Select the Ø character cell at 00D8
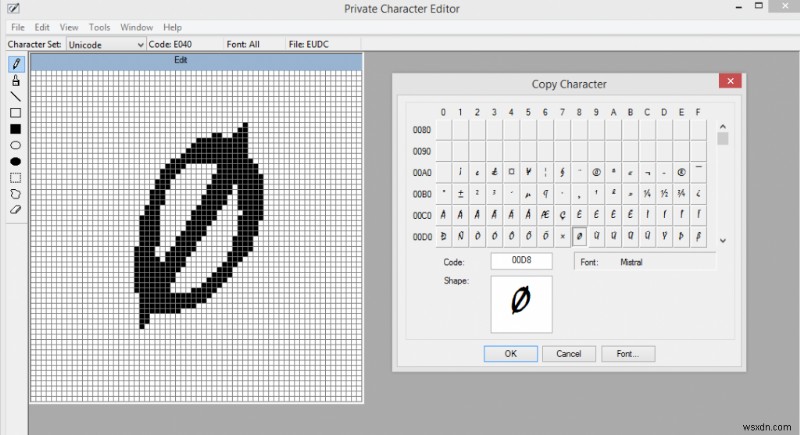Viewport: 800px width, 435px height. (x=579, y=236)
